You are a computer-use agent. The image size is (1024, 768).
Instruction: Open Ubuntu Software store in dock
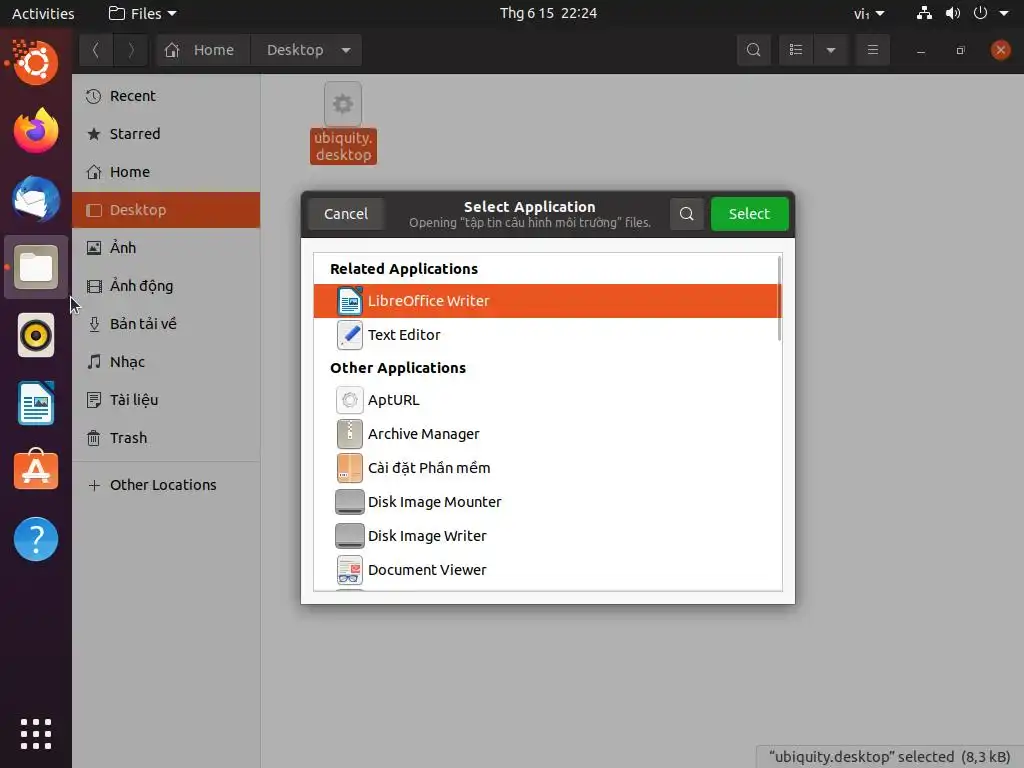tap(36, 470)
